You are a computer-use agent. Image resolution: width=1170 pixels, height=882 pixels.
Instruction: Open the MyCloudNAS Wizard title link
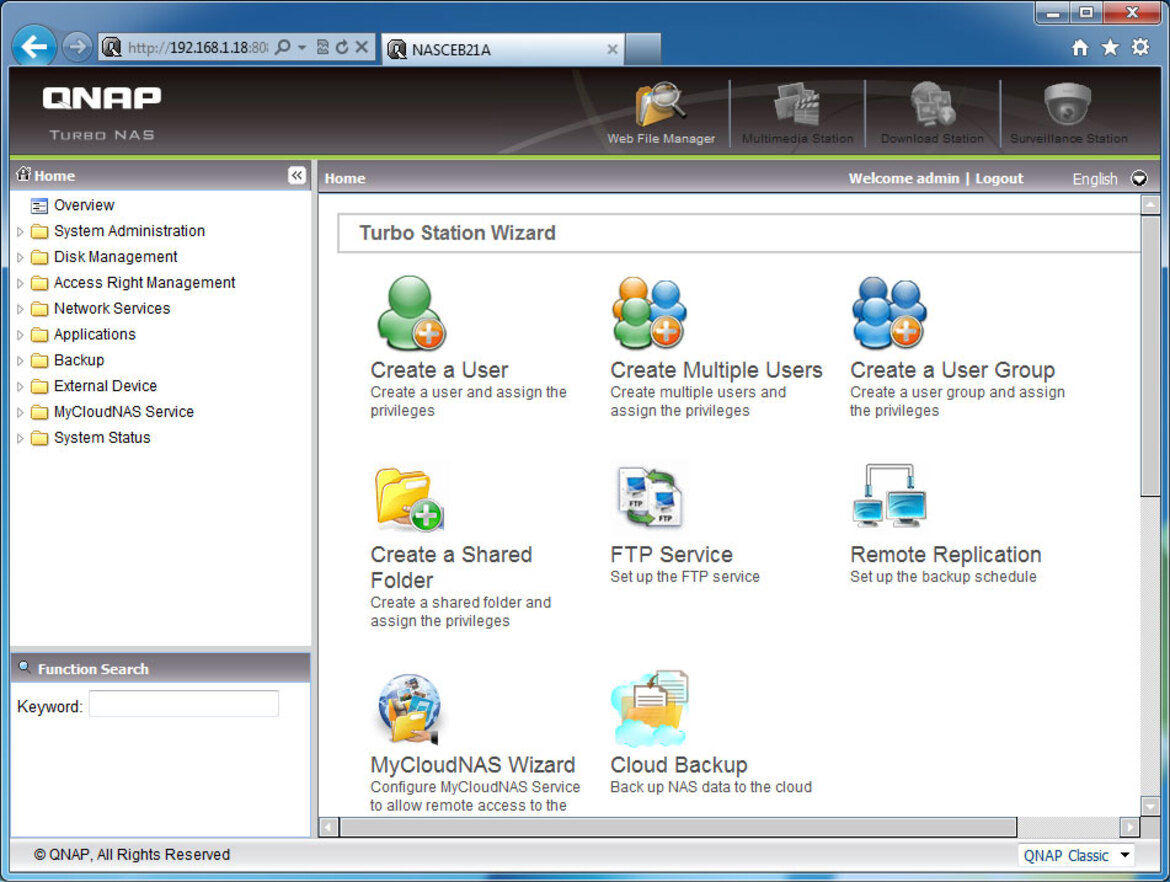(x=473, y=765)
